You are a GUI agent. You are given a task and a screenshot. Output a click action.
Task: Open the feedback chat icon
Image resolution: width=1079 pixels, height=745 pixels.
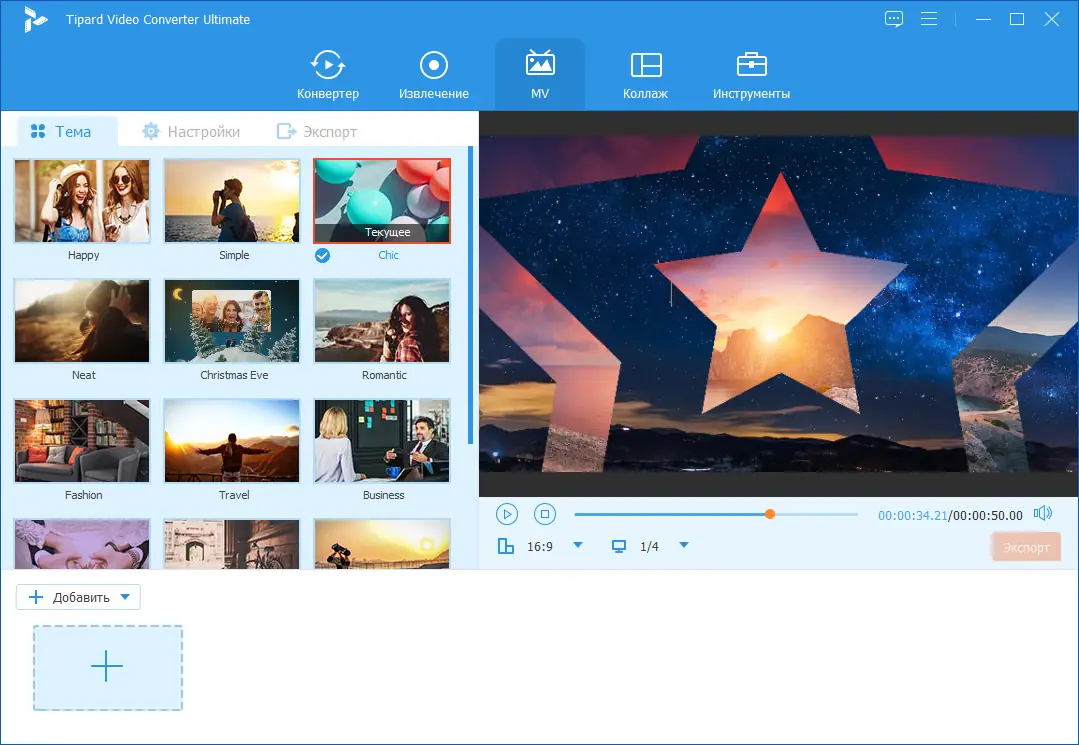pyautogui.click(x=893, y=19)
